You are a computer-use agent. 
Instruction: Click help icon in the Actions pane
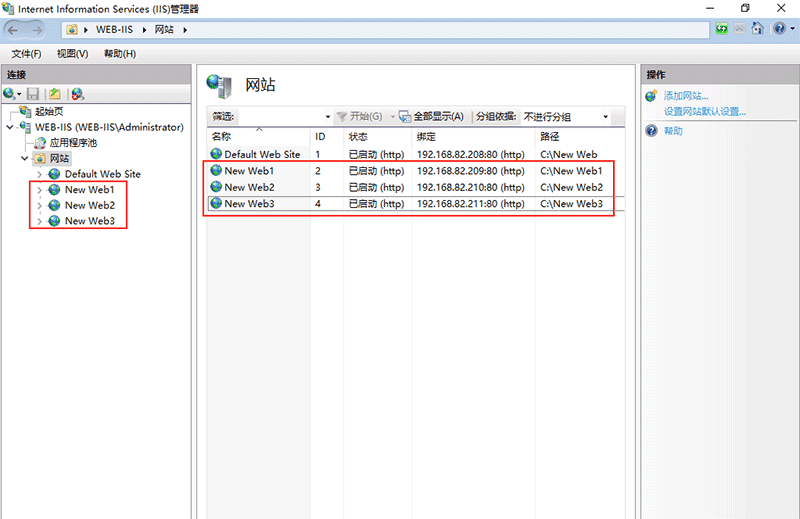(x=652, y=131)
